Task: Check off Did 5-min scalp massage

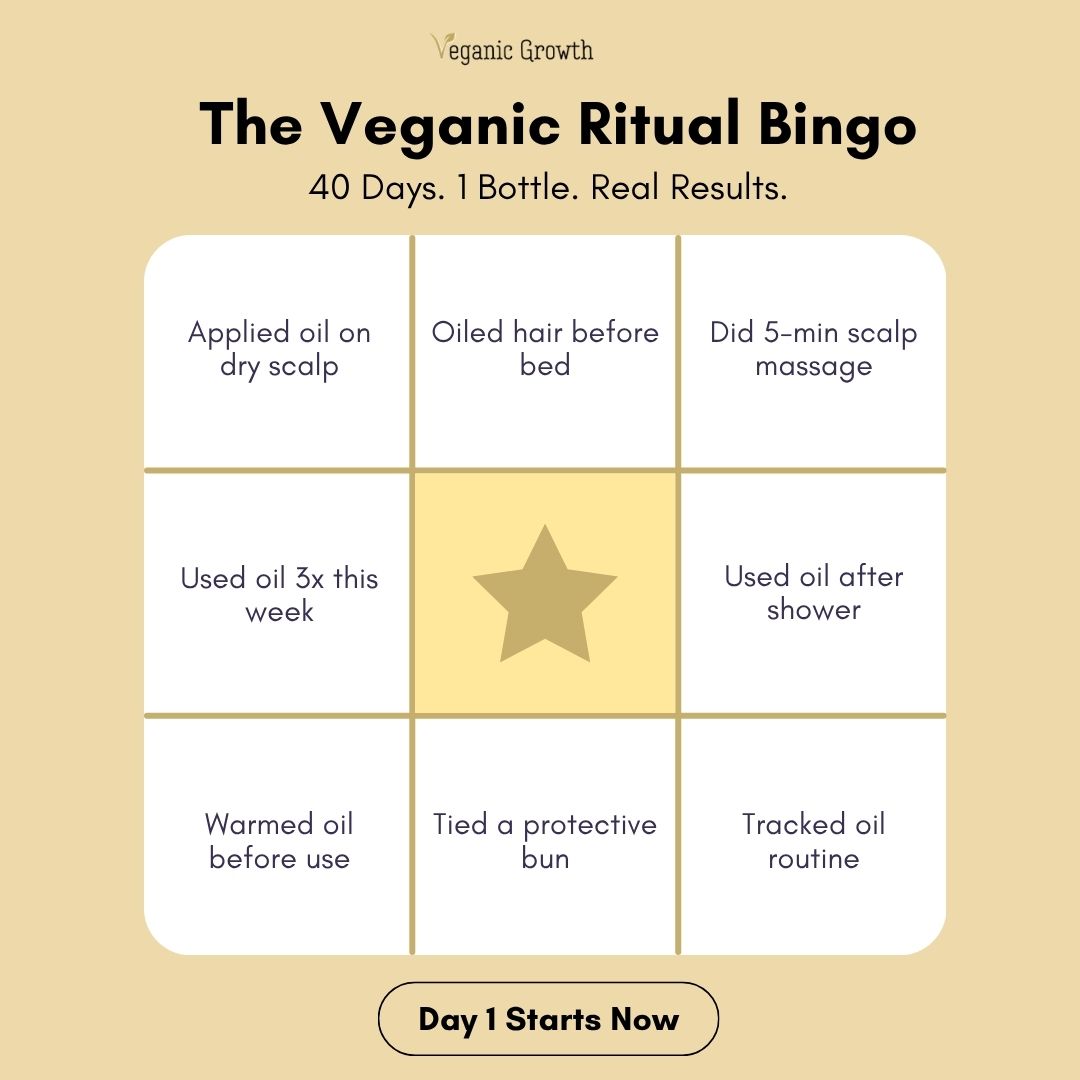Action: point(813,350)
